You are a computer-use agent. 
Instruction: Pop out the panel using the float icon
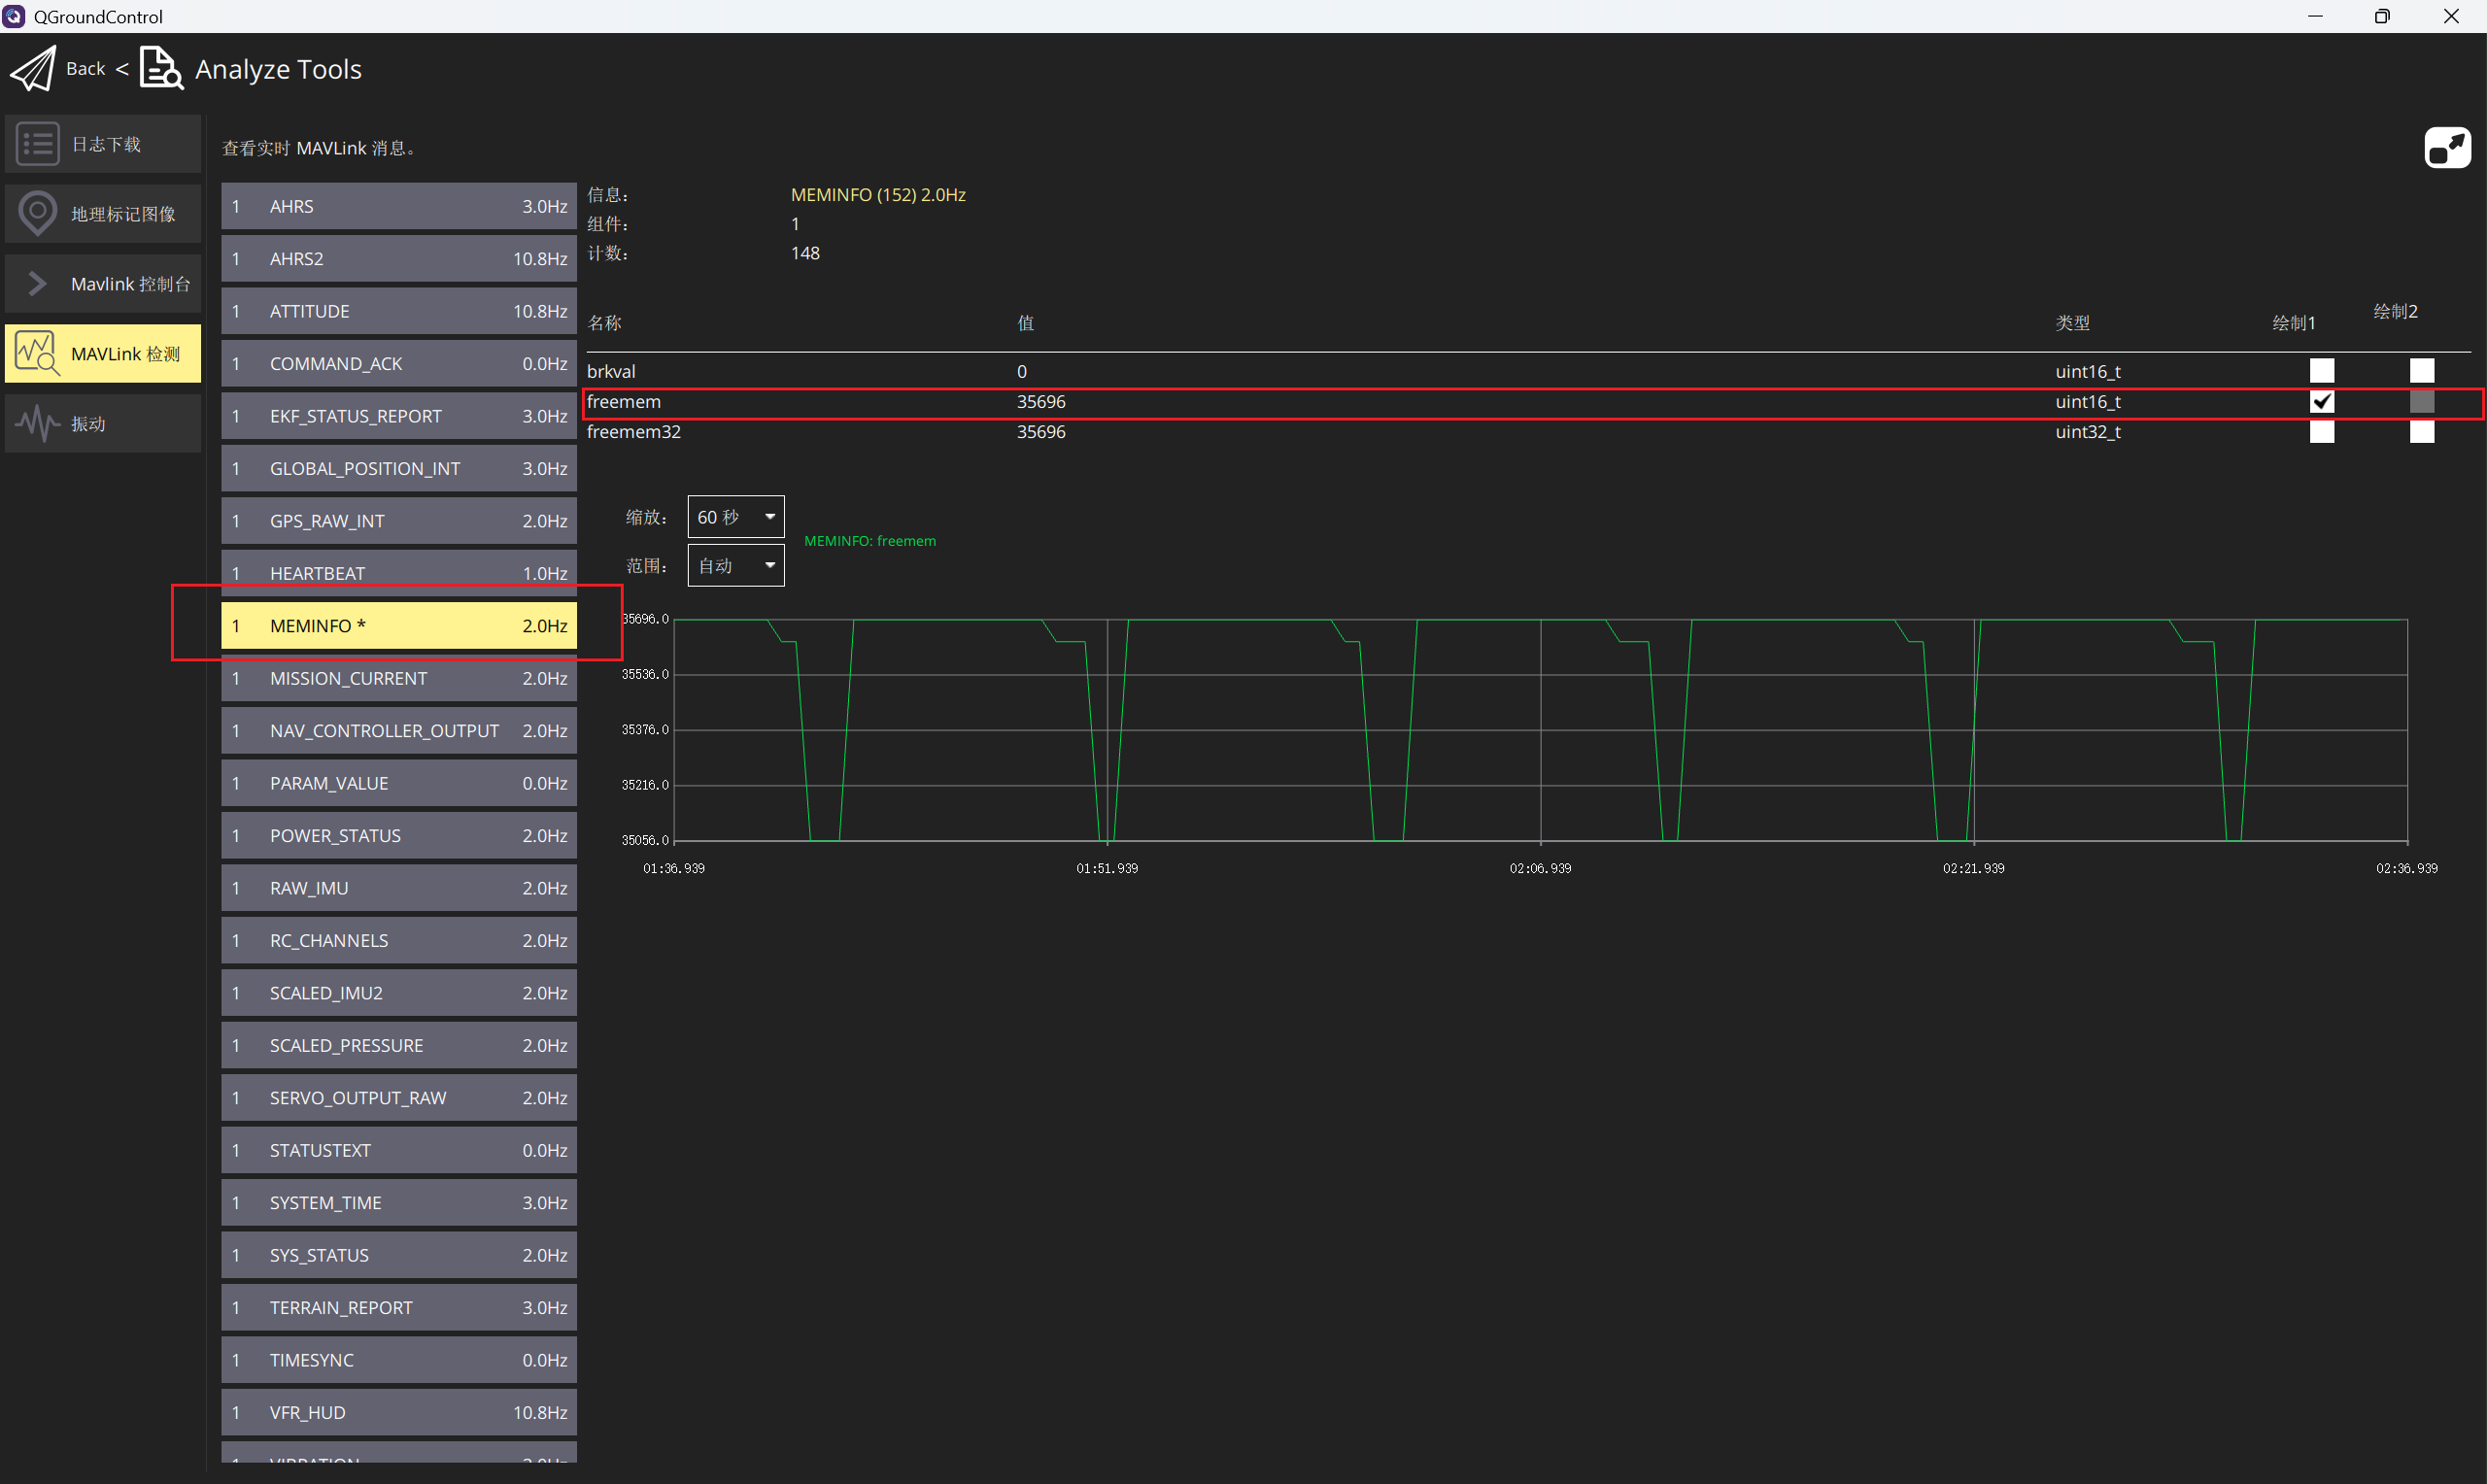[x=2446, y=148]
